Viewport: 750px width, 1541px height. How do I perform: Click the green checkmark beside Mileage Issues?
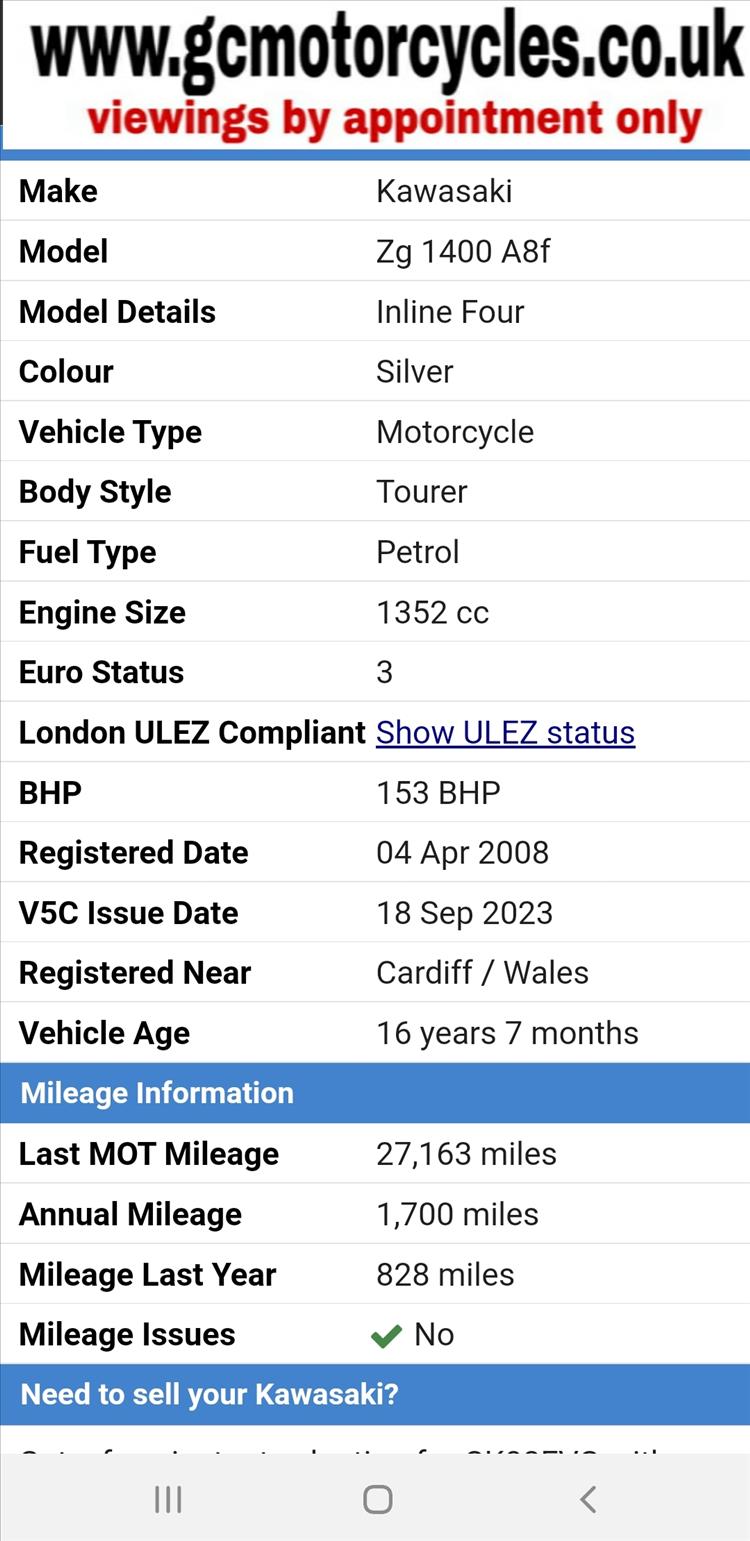click(x=386, y=1336)
